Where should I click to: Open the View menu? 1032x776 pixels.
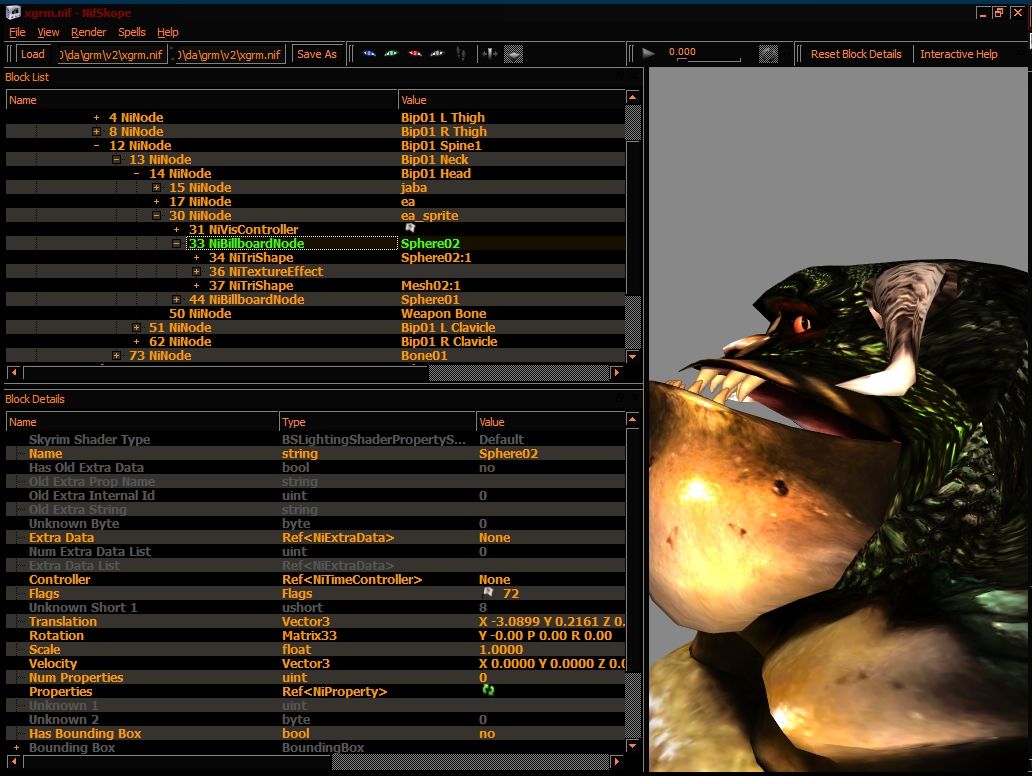click(x=48, y=32)
